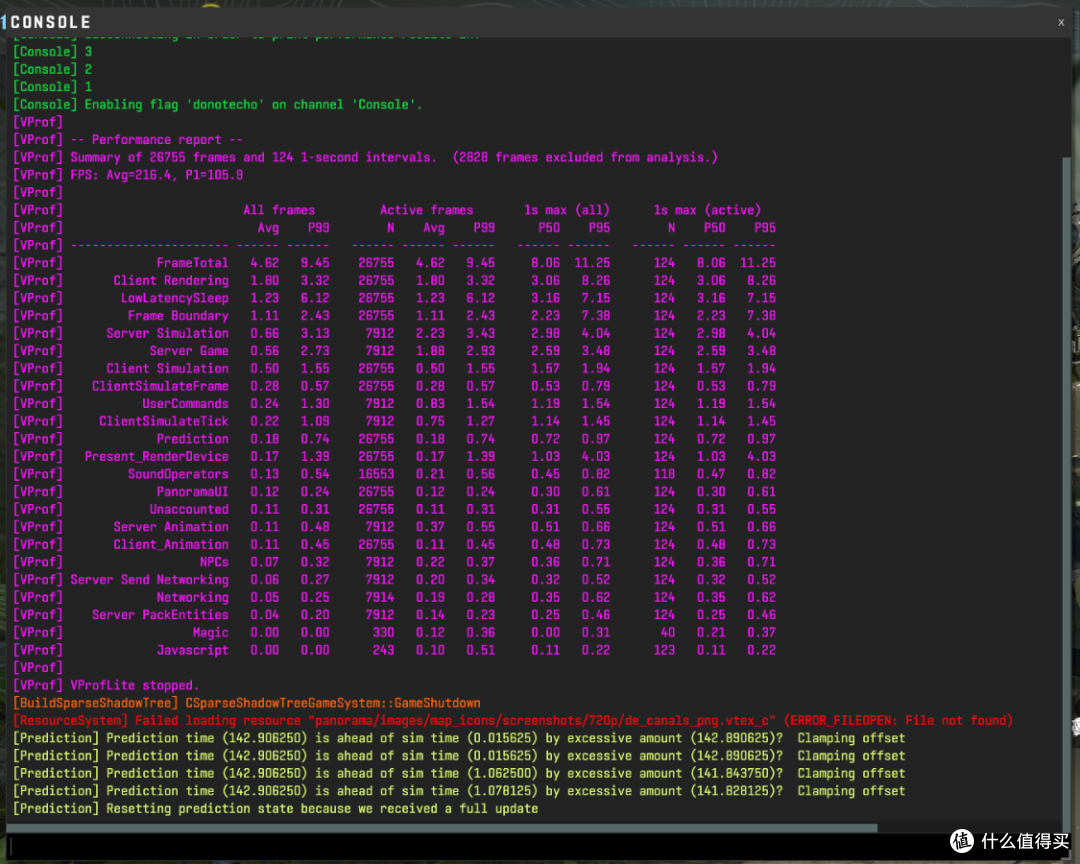Image resolution: width=1080 pixels, height=864 pixels.
Task: Click the NPCs row label
Action: pos(214,562)
